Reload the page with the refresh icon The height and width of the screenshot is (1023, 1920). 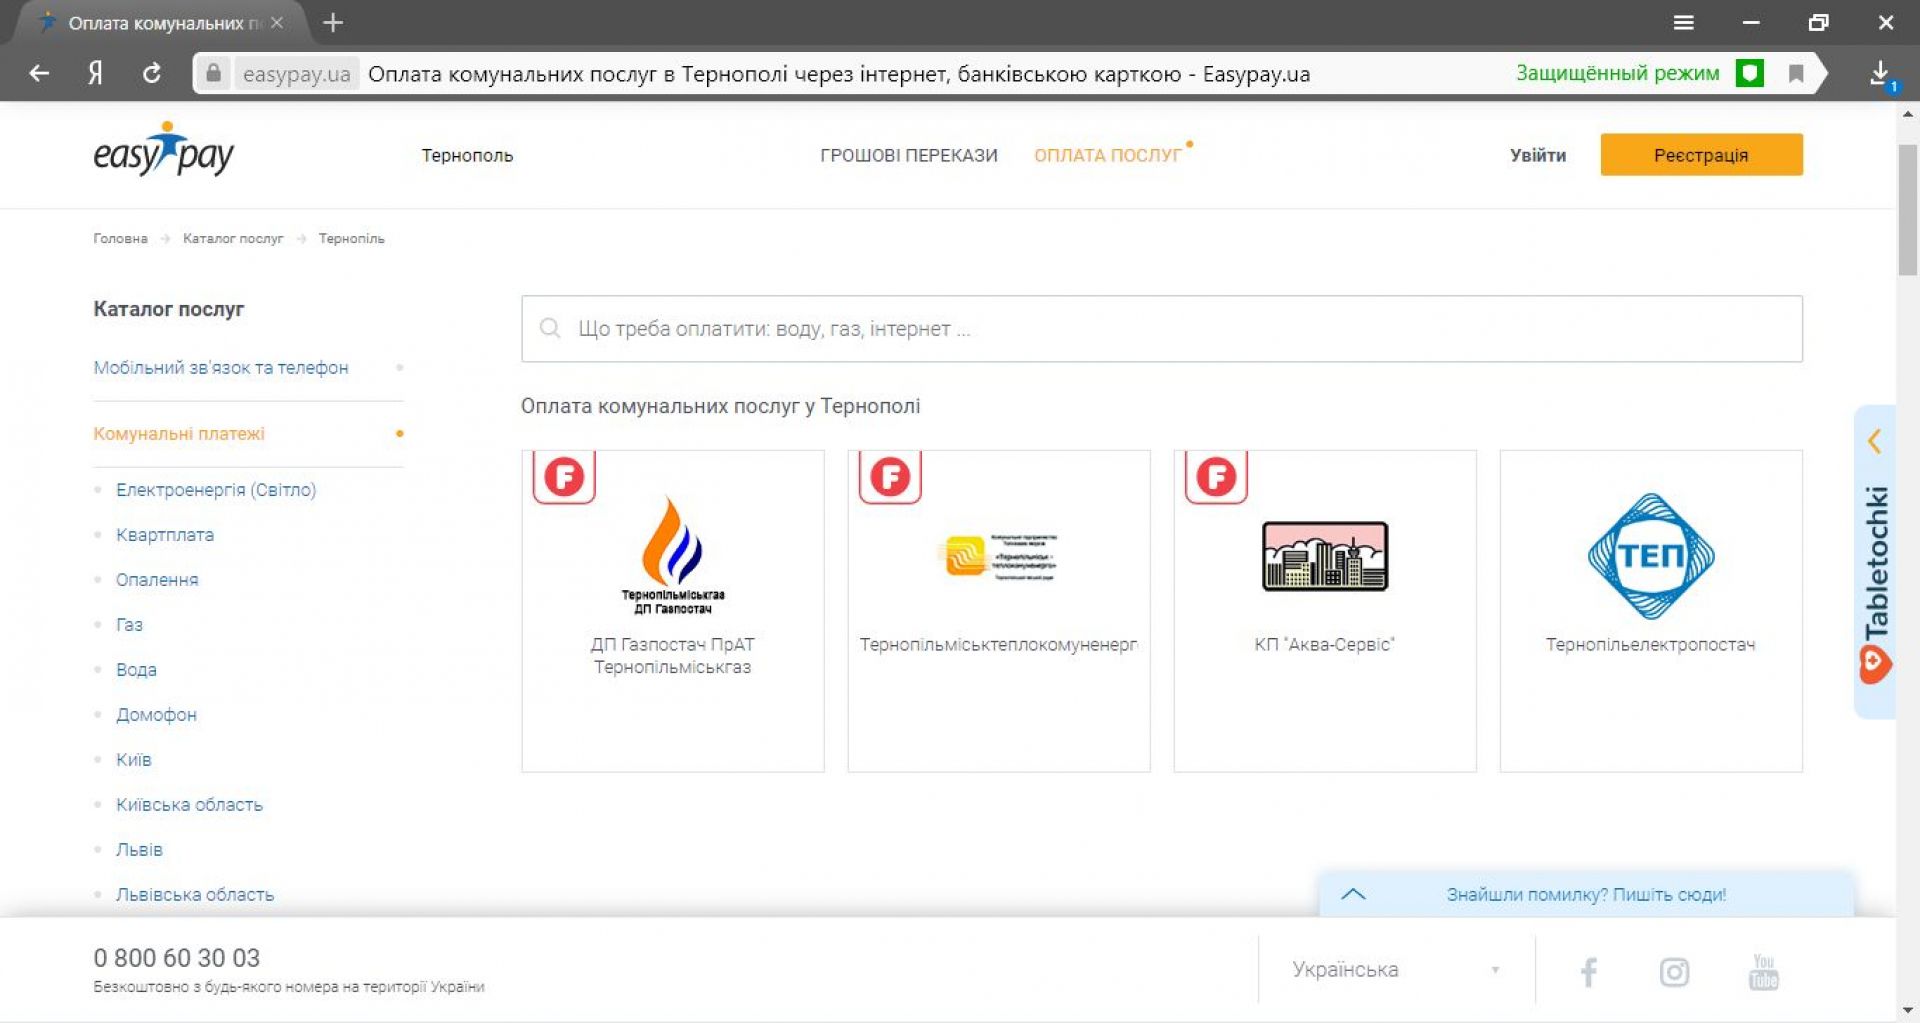(152, 73)
